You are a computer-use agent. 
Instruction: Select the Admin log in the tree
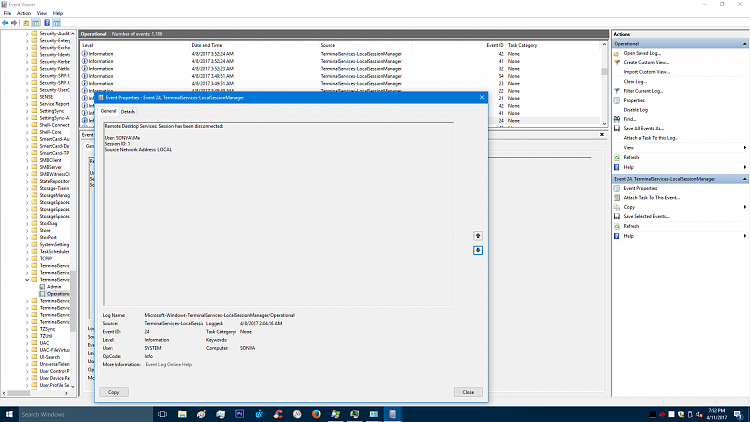click(x=54, y=287)
